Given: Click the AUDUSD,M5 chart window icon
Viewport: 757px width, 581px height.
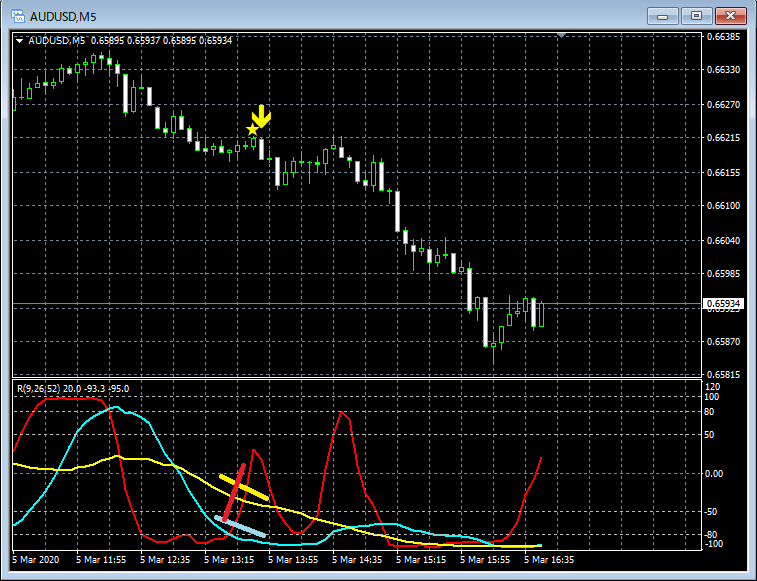Looking at the screenshot, I should pyautogui.click(x=18, y=16).
